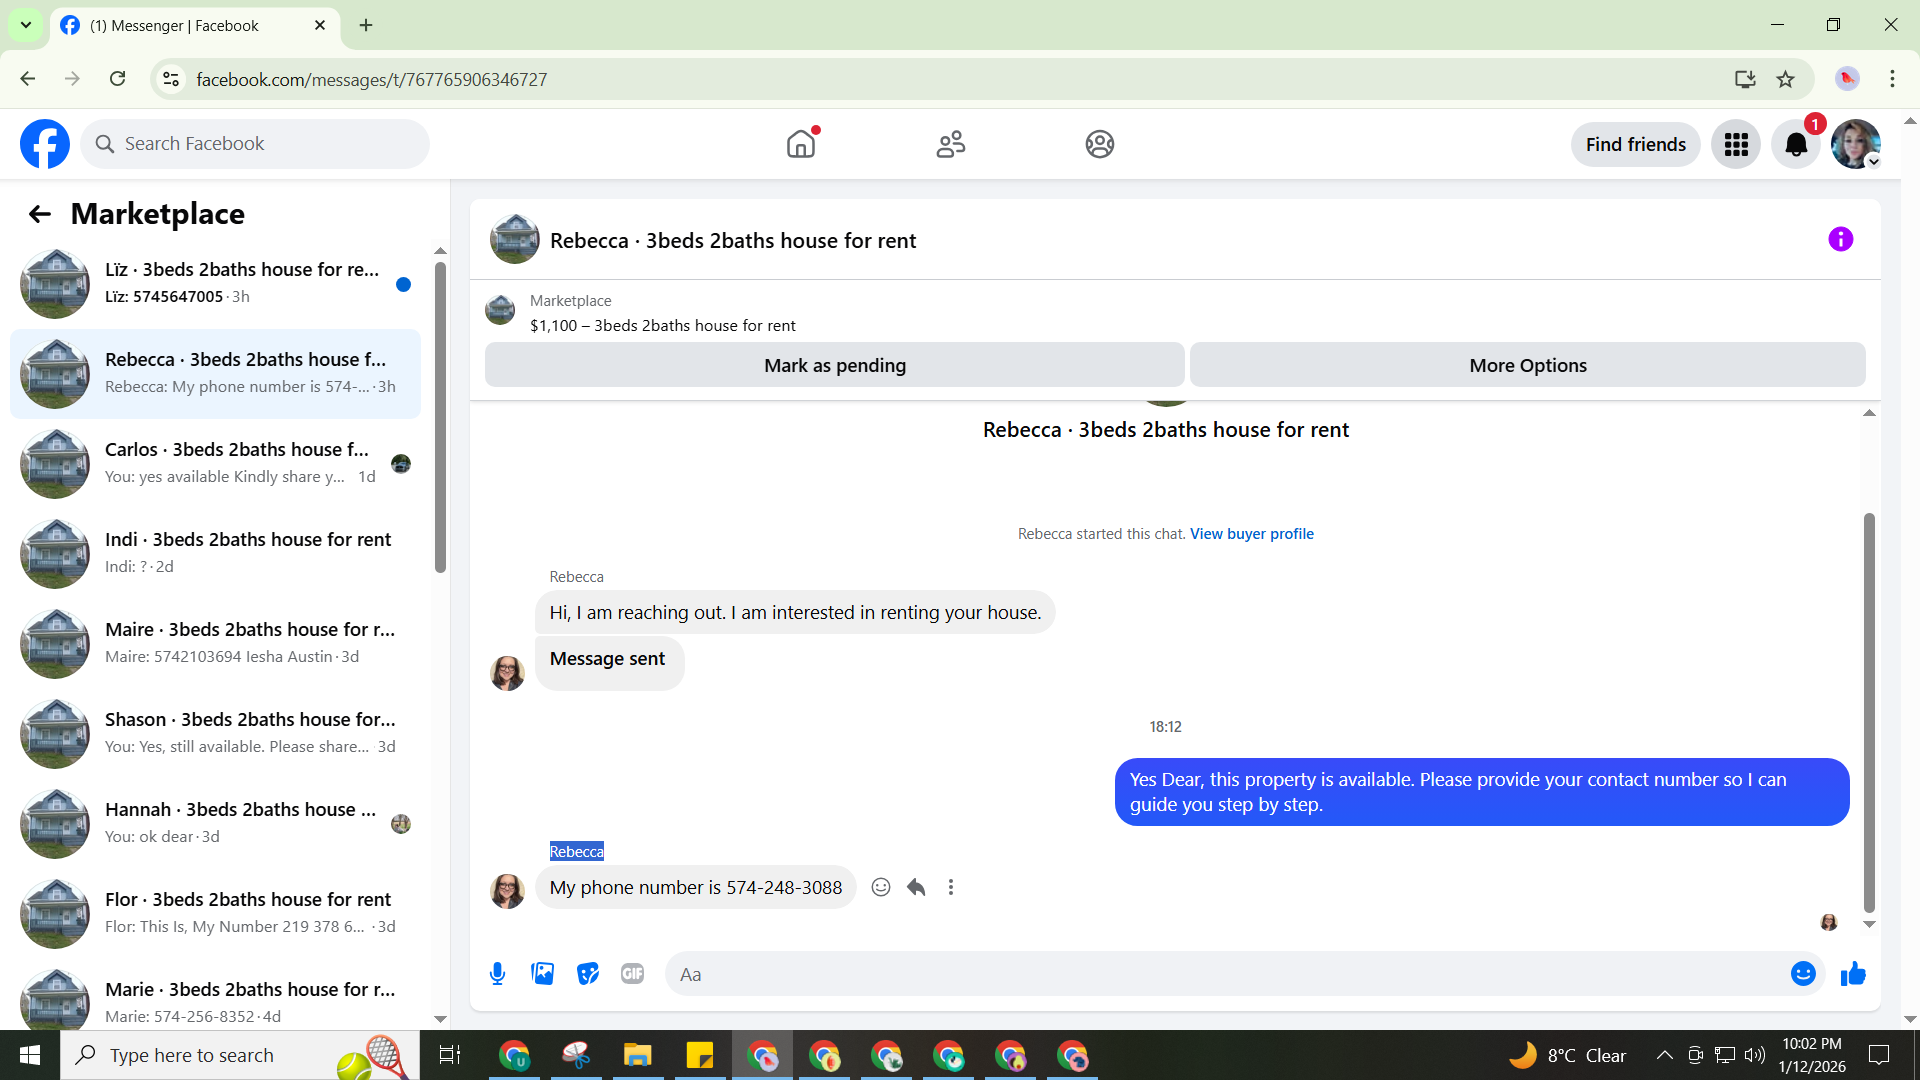
Task: Open the GIF picker
Action: 632,974
